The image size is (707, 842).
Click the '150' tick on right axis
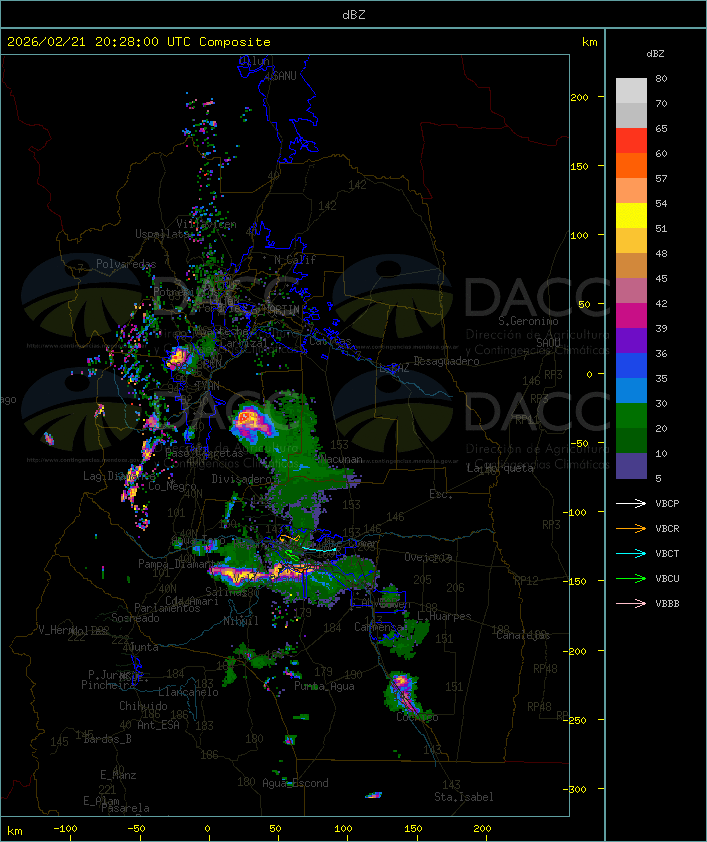[x=579, y=166]
